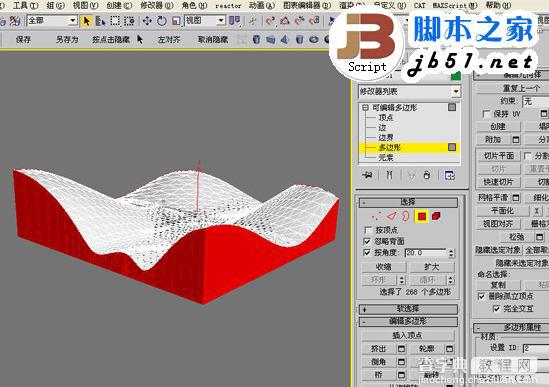Image resolution: width=549 pixels, height=387 pixels.
Task: Click the 扩大 button
Action: point(432,267)
